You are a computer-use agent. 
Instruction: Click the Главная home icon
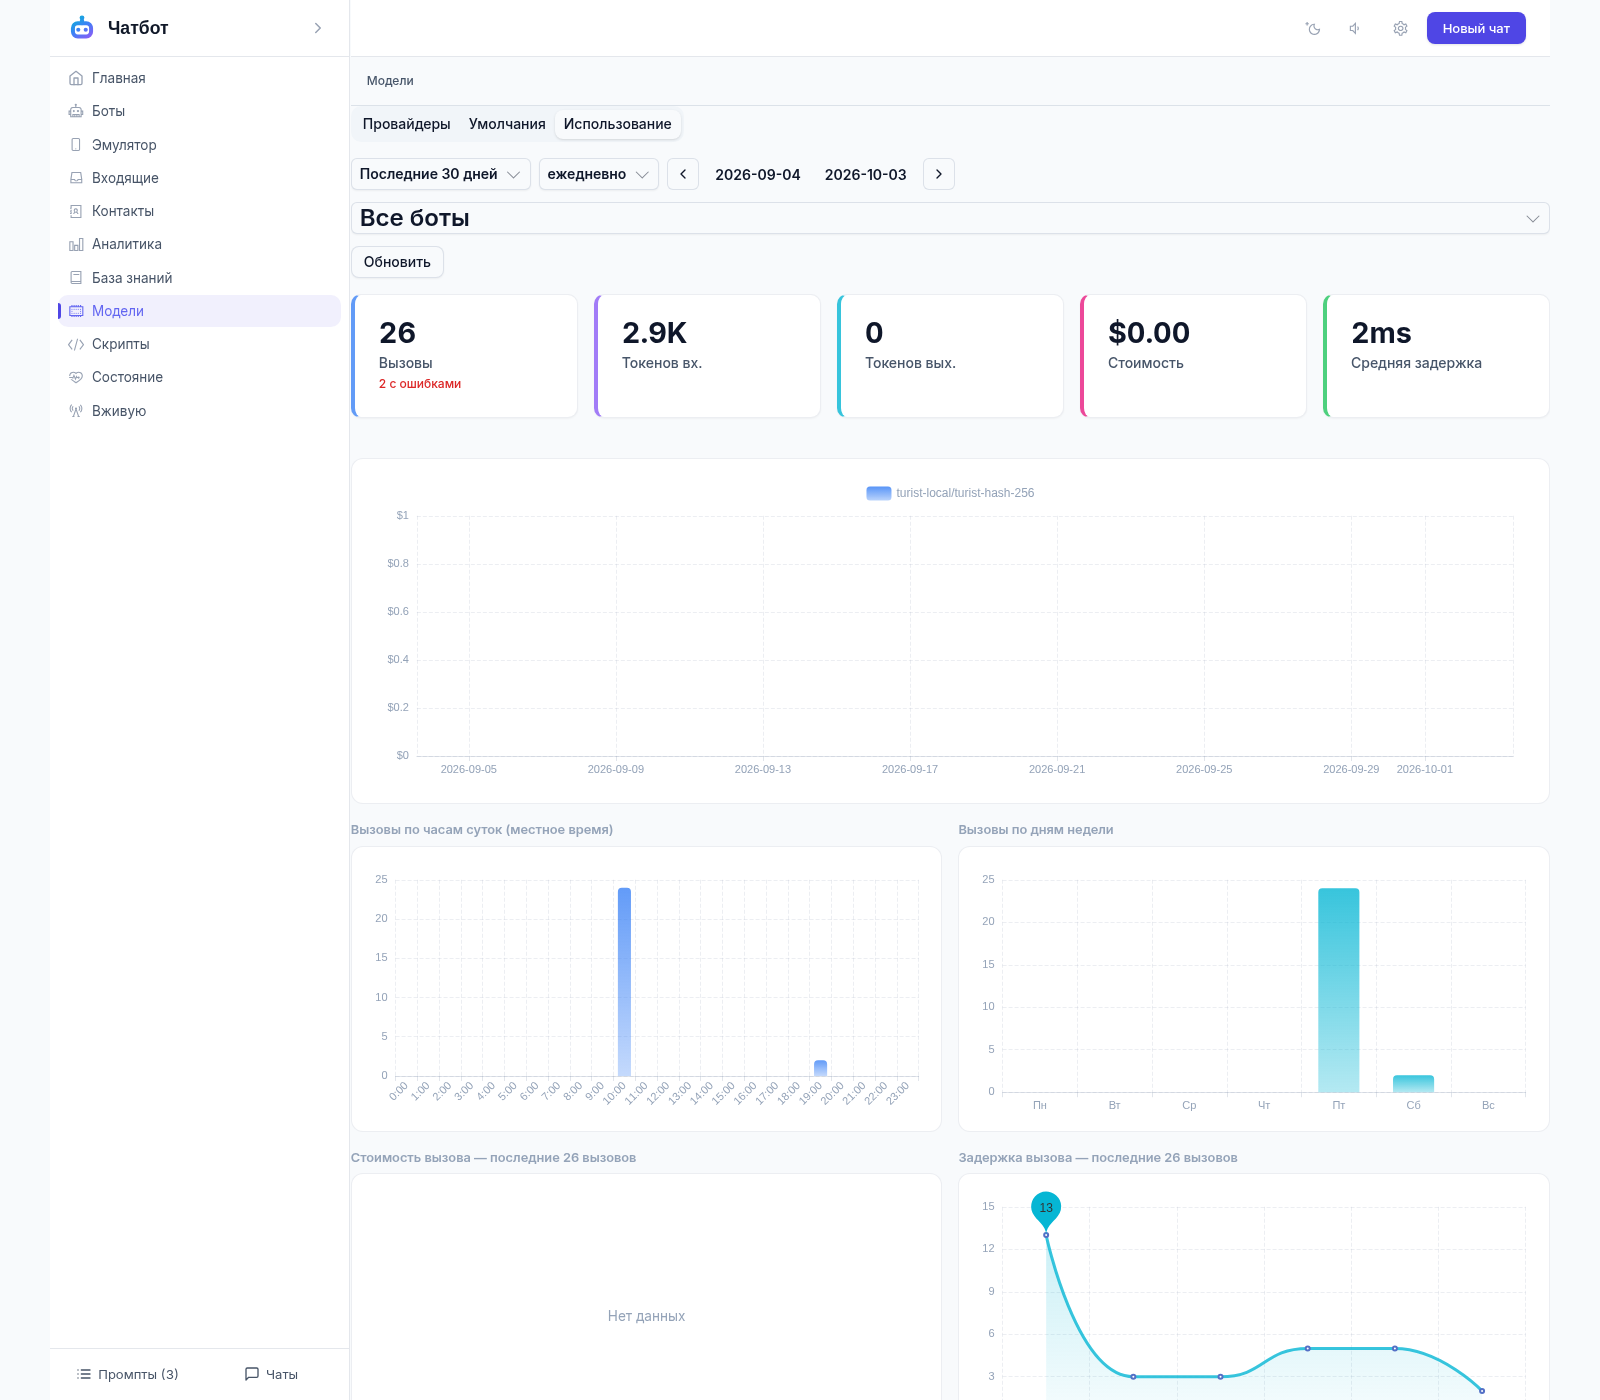[76, 78]
